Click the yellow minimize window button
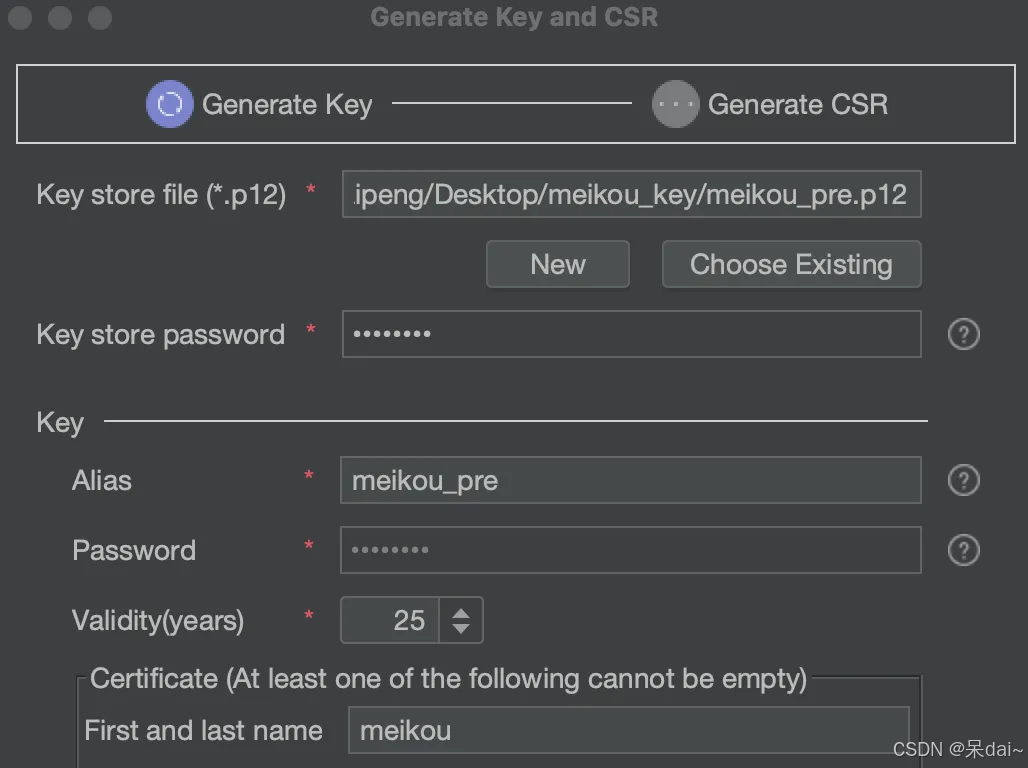This screenshot has width=1028, height=768. click(60, 18)
